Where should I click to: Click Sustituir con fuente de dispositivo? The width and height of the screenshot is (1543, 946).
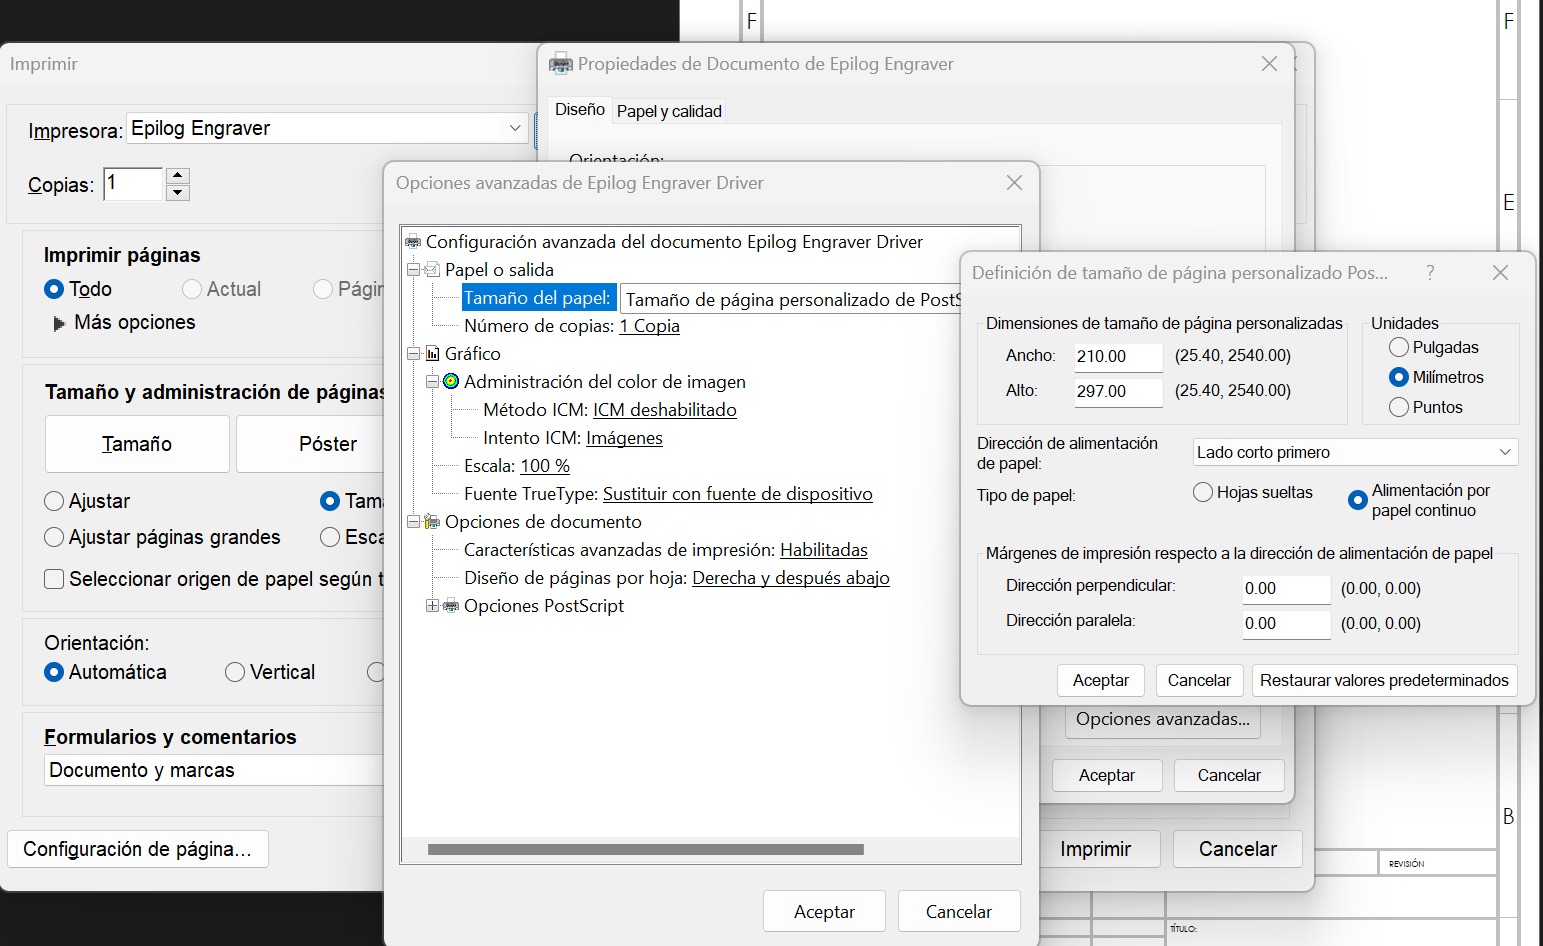tap(738, 494)
